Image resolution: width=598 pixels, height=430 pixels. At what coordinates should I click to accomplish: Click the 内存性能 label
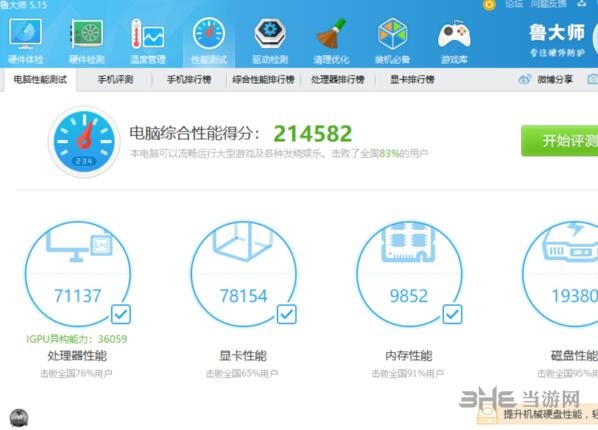[408, 356]
